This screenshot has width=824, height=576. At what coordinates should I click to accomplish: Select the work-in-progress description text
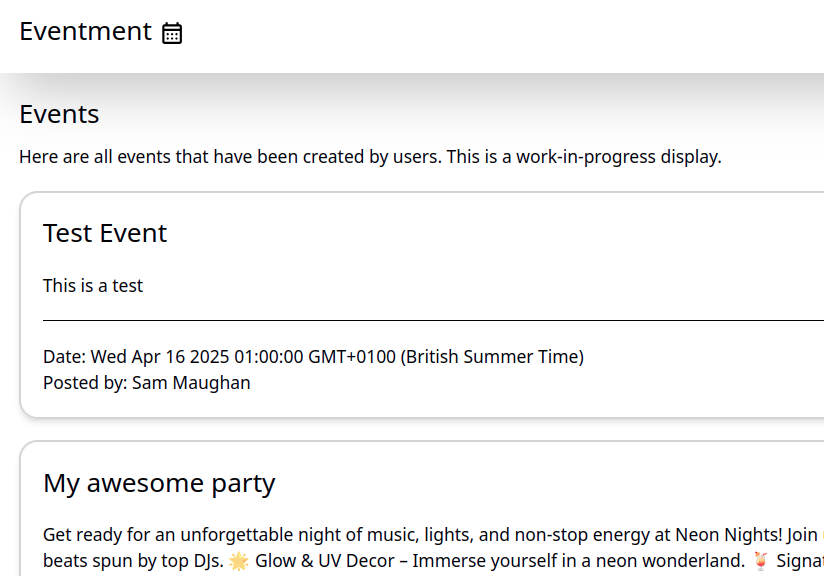pyautogui.click(x=370, y=157)
